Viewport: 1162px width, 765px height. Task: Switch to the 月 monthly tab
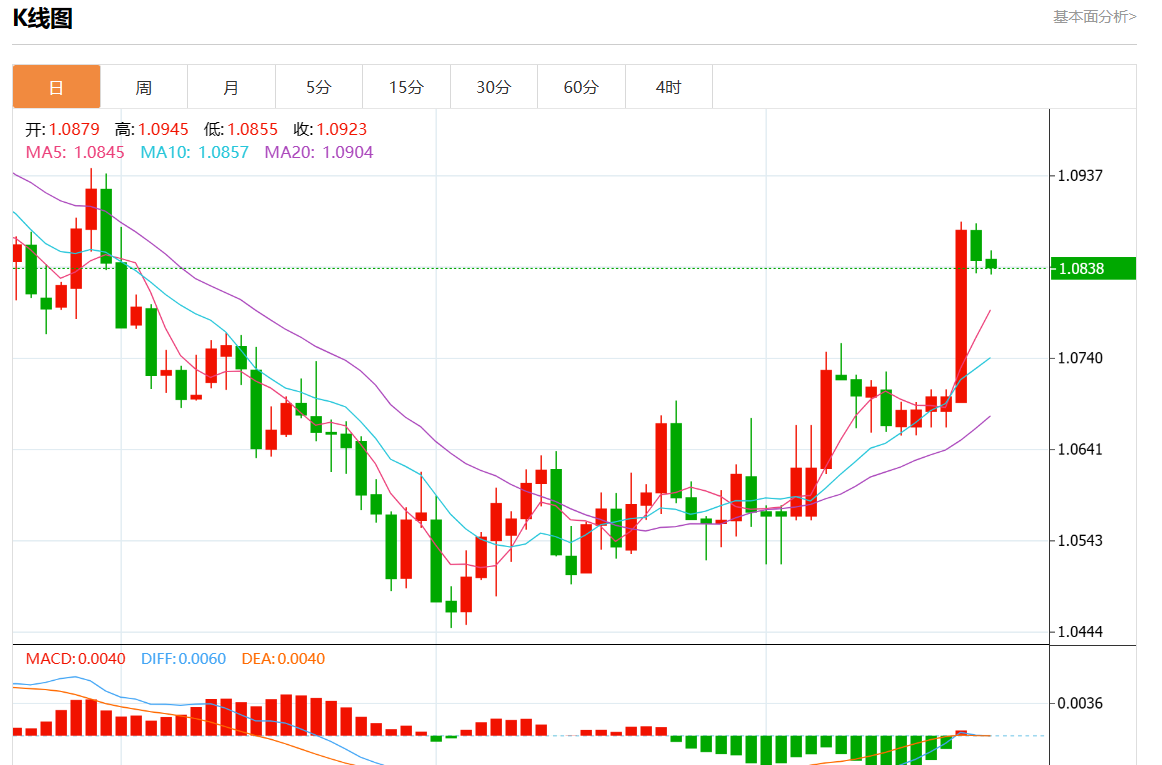pyautogui.click(x=231, y=87)
